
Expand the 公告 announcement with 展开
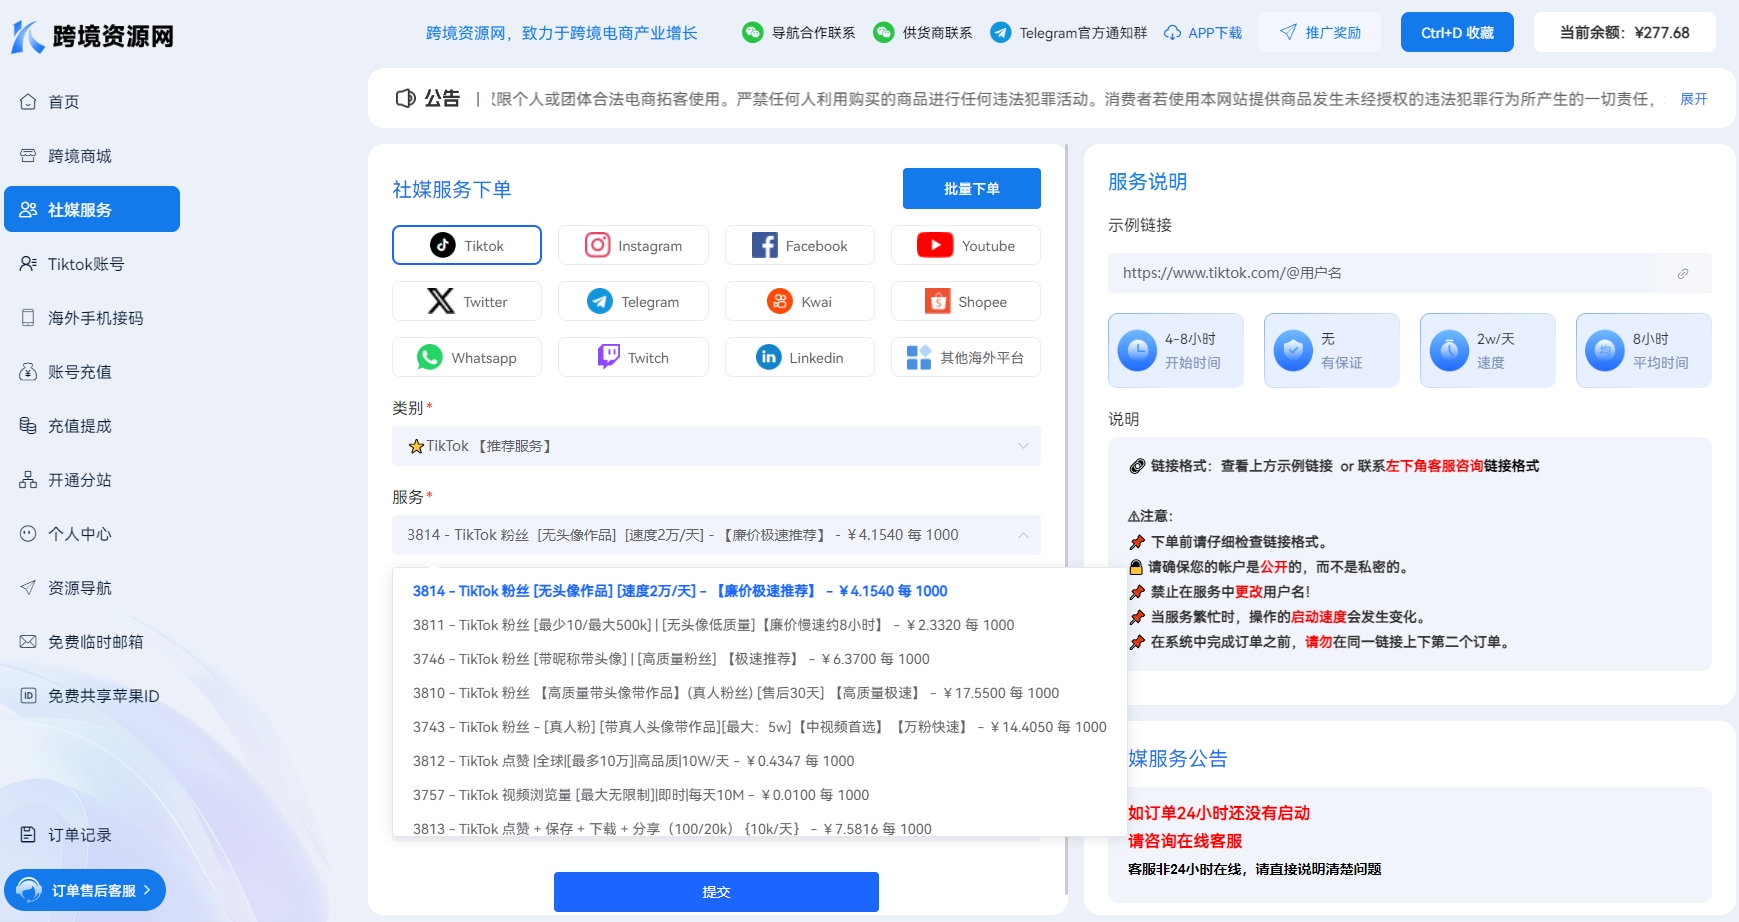[1693, 99]
